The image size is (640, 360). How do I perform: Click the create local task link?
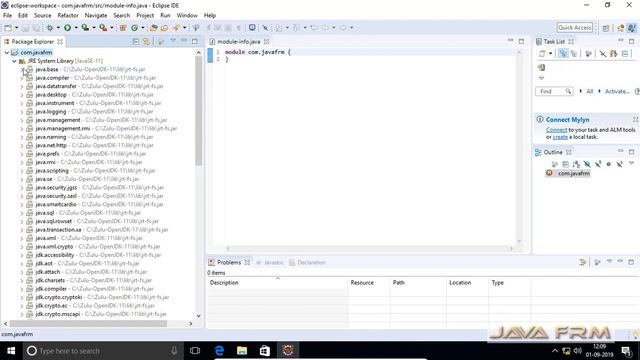click(560, 137)
